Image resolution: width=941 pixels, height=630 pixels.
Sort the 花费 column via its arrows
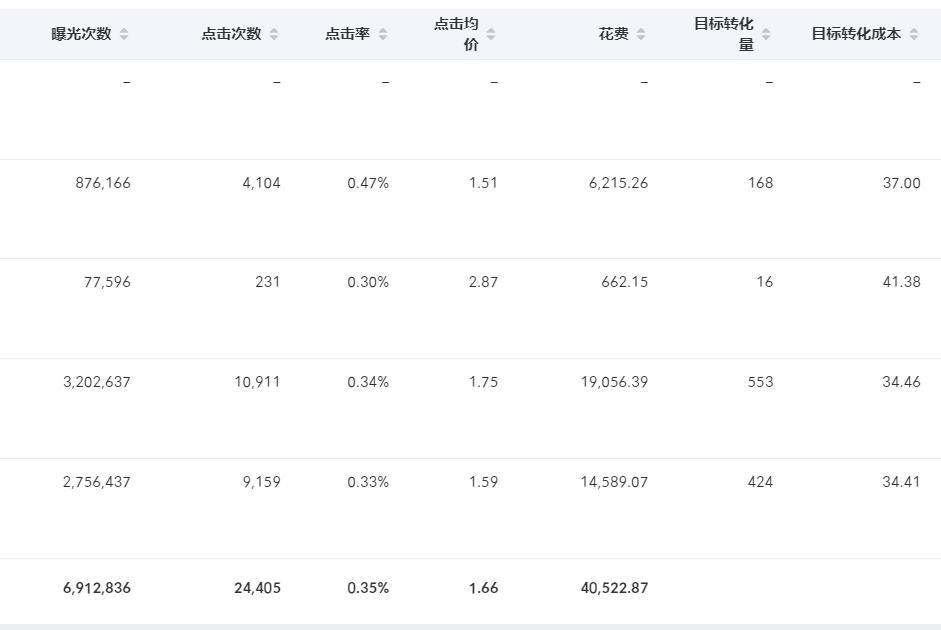click(641, 34)
